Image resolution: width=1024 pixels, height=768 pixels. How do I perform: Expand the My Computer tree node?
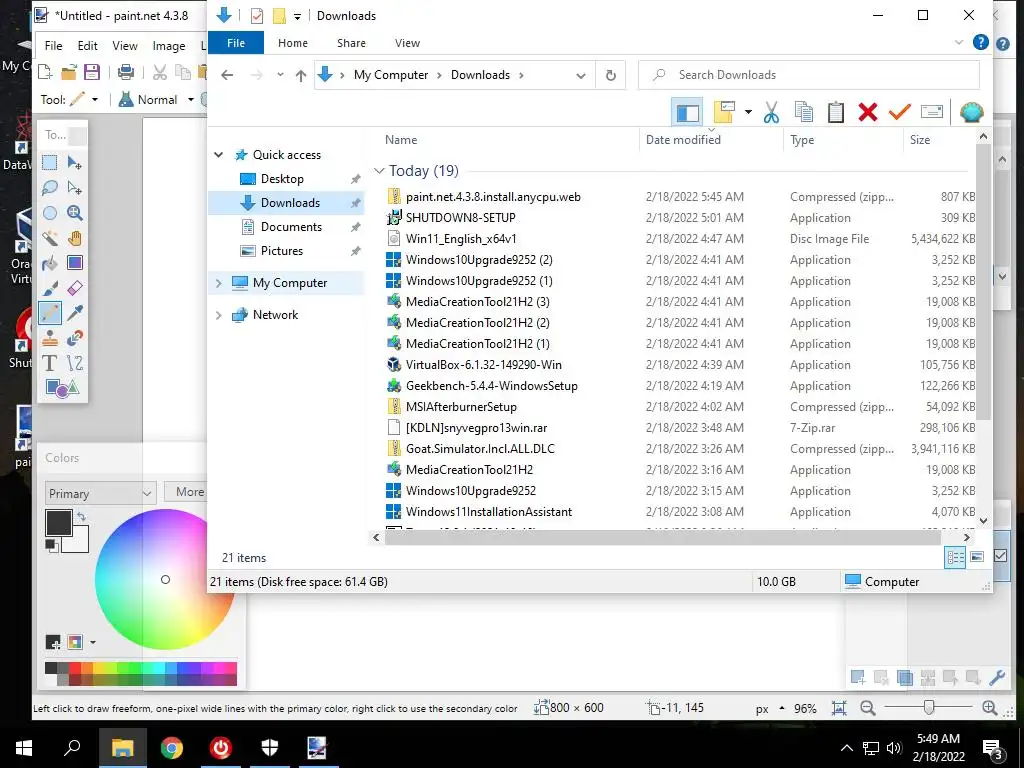(219, 283)
